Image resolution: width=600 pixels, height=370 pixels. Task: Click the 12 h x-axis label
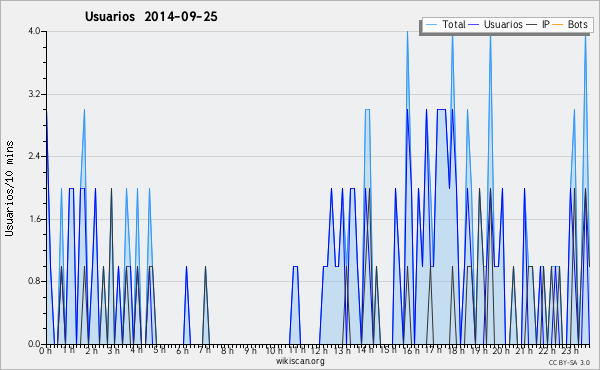pyautogui.click(x=319, y=351)
